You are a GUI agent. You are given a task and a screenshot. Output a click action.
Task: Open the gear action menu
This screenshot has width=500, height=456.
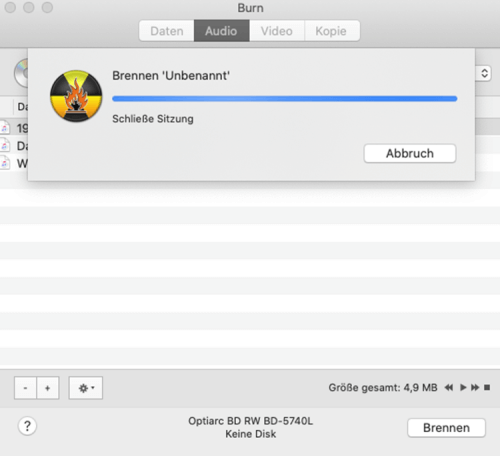pyautogui.click(x=86, y=388)
